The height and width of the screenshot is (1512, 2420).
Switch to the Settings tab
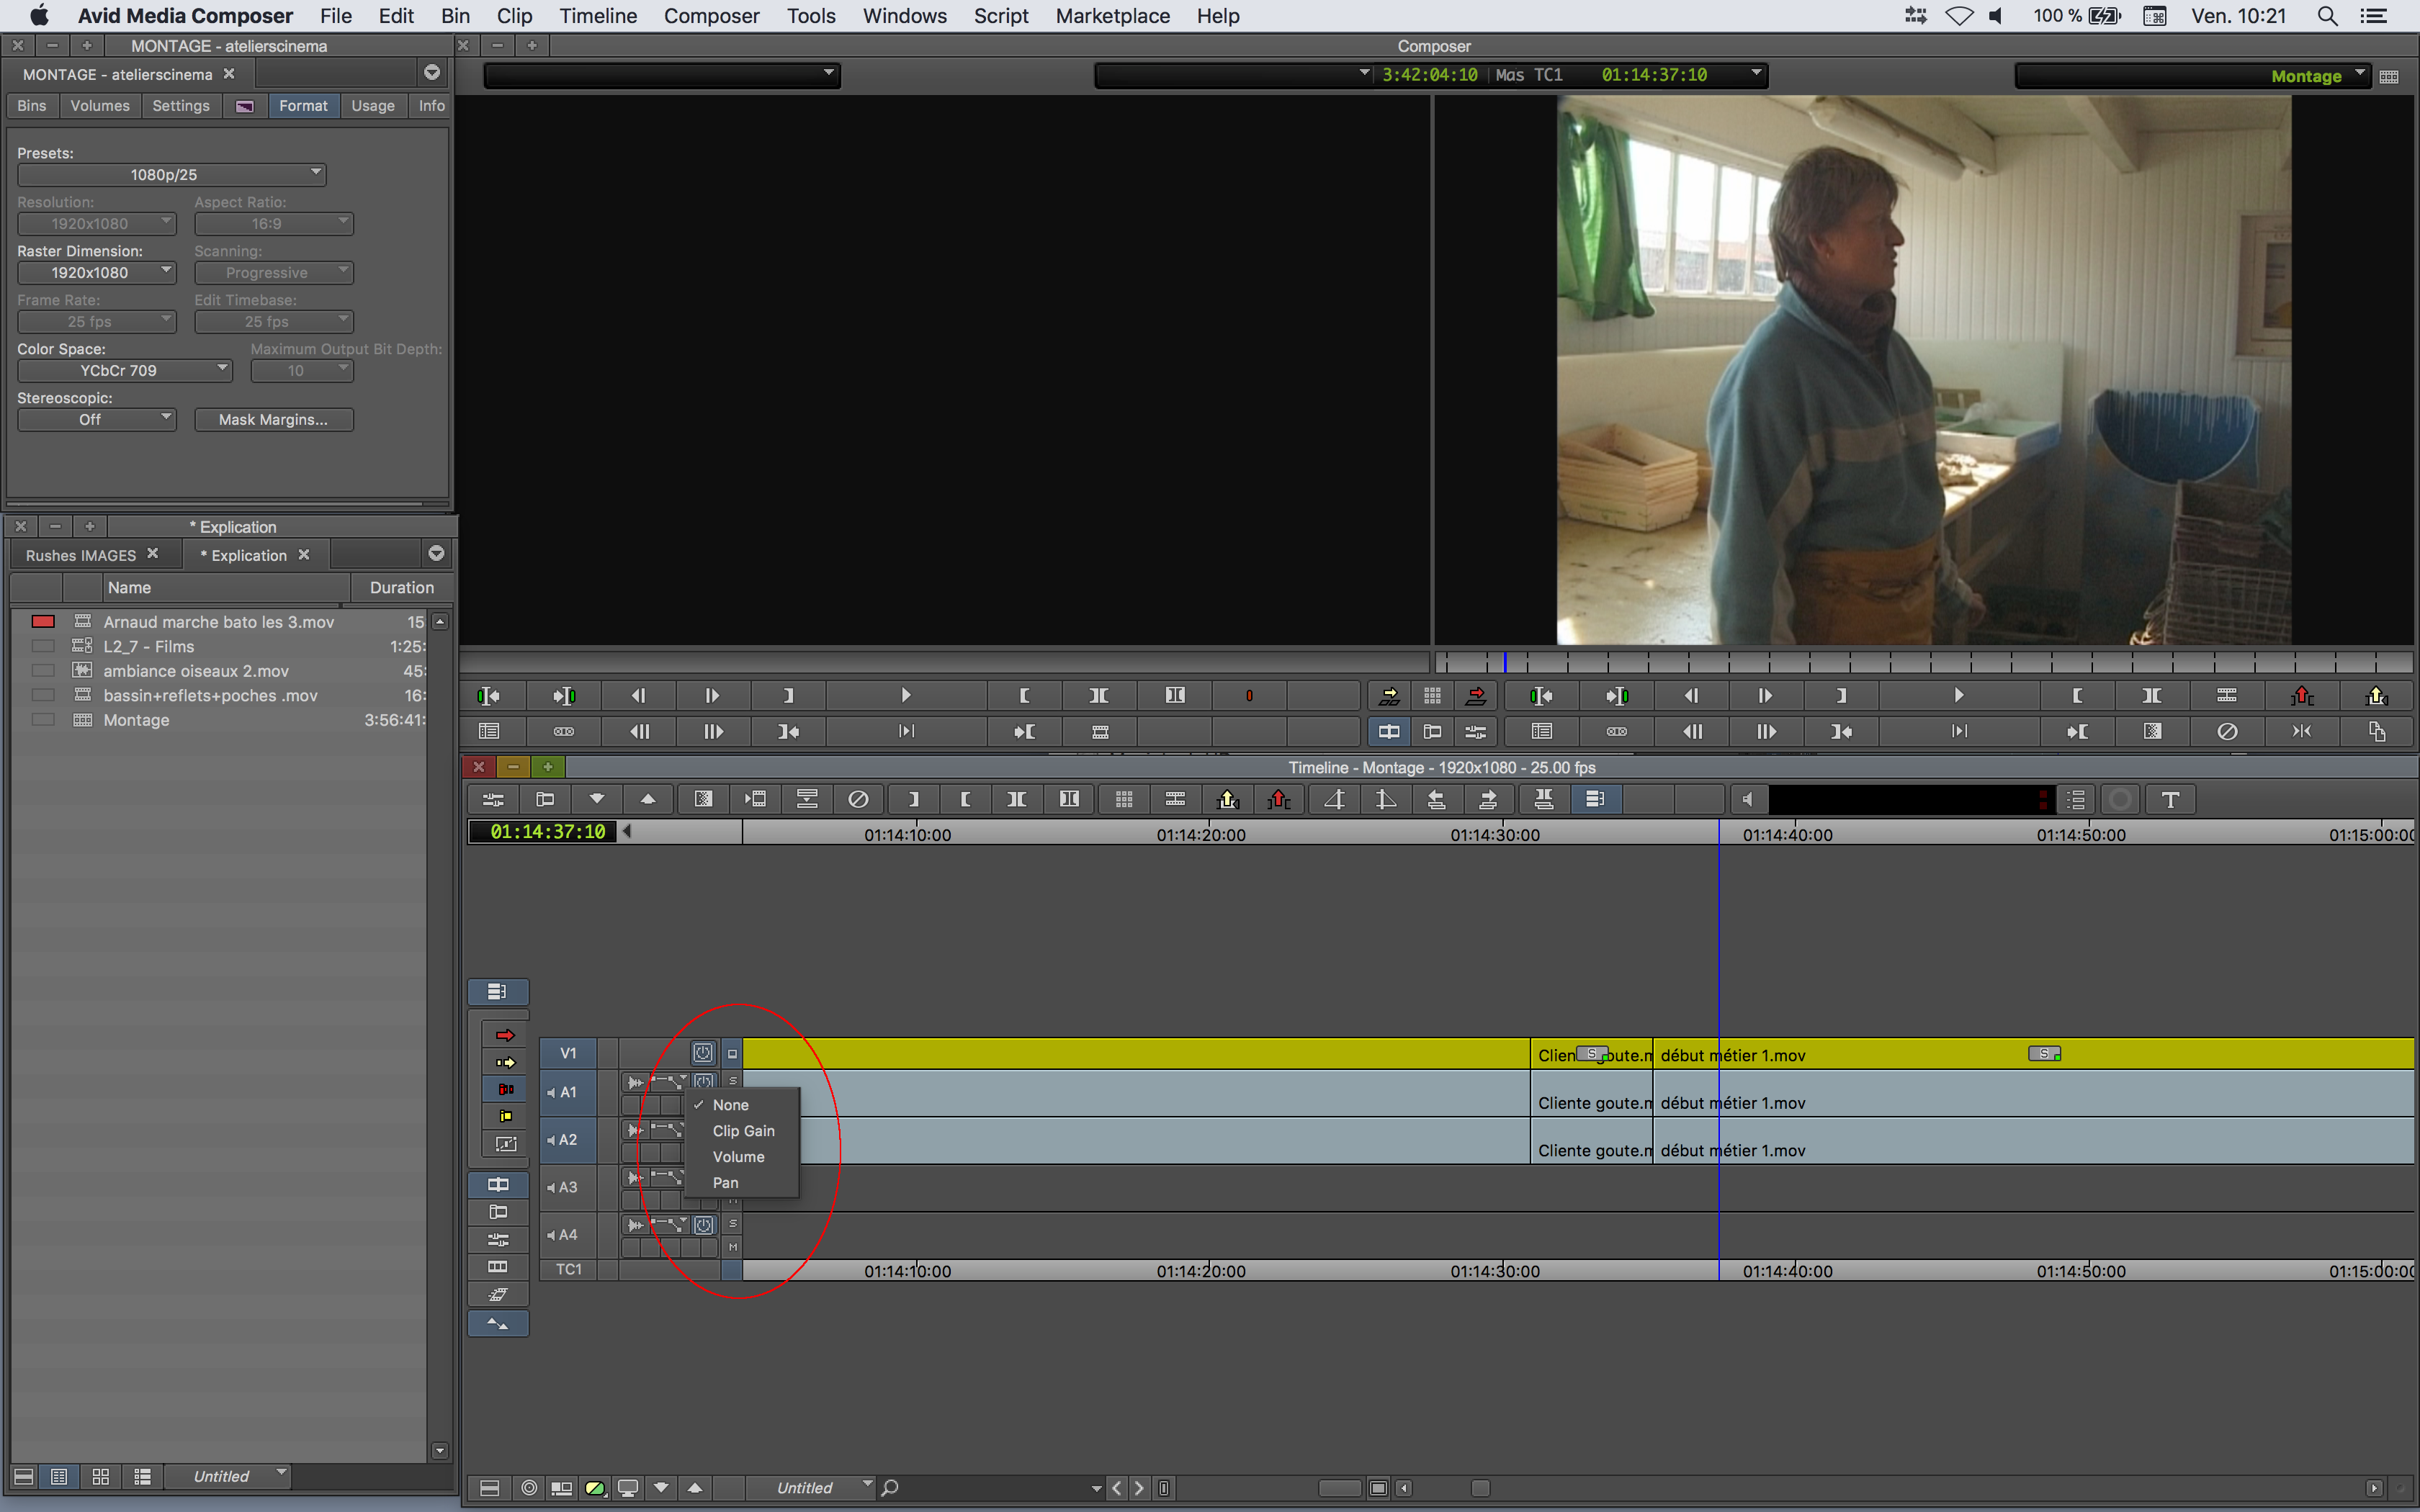tap(180, 106)
